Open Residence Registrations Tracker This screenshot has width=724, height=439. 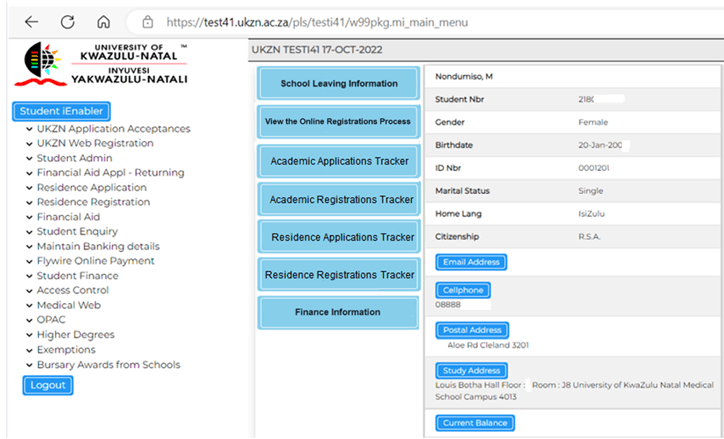[x=338, y=275]
